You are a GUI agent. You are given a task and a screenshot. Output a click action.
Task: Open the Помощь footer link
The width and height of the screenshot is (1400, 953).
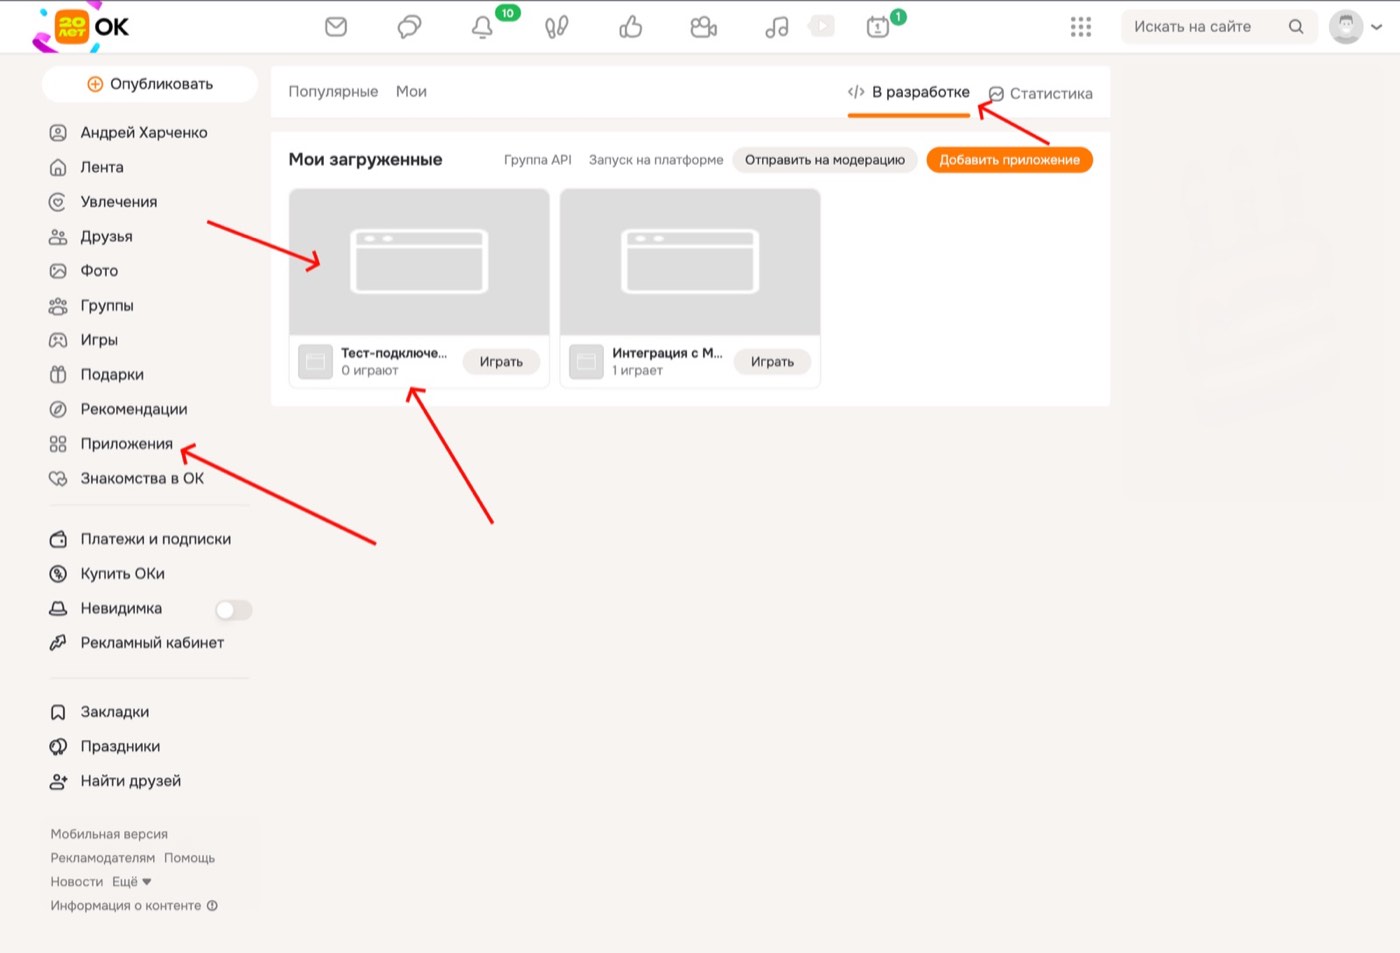coord(190,858)
